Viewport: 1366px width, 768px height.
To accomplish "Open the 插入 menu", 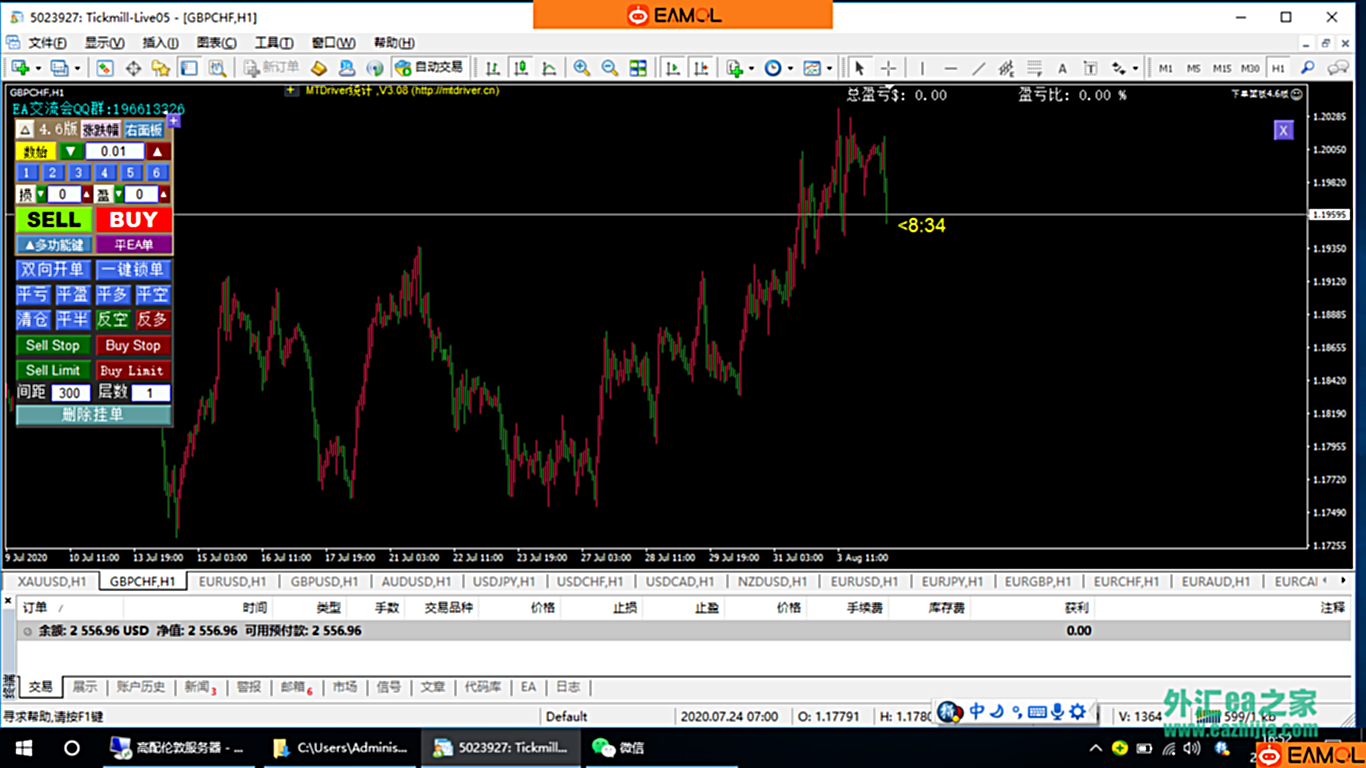I will point(160,43).
